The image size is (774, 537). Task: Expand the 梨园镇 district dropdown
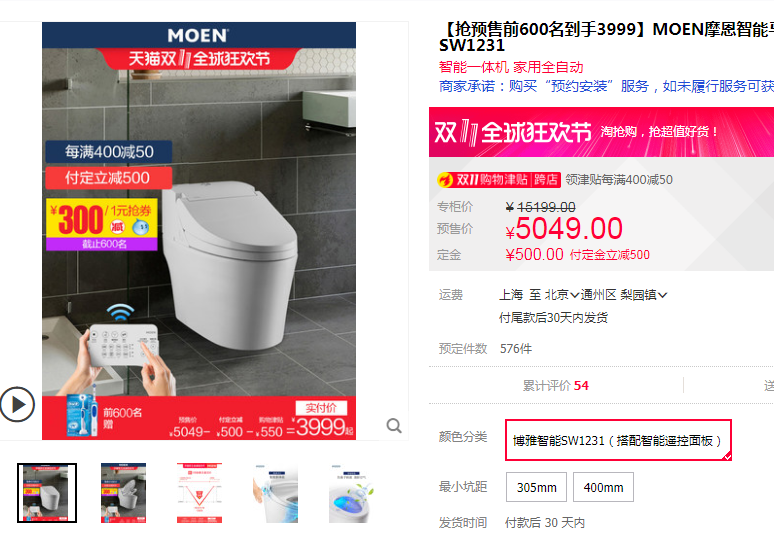coord(644,295)
